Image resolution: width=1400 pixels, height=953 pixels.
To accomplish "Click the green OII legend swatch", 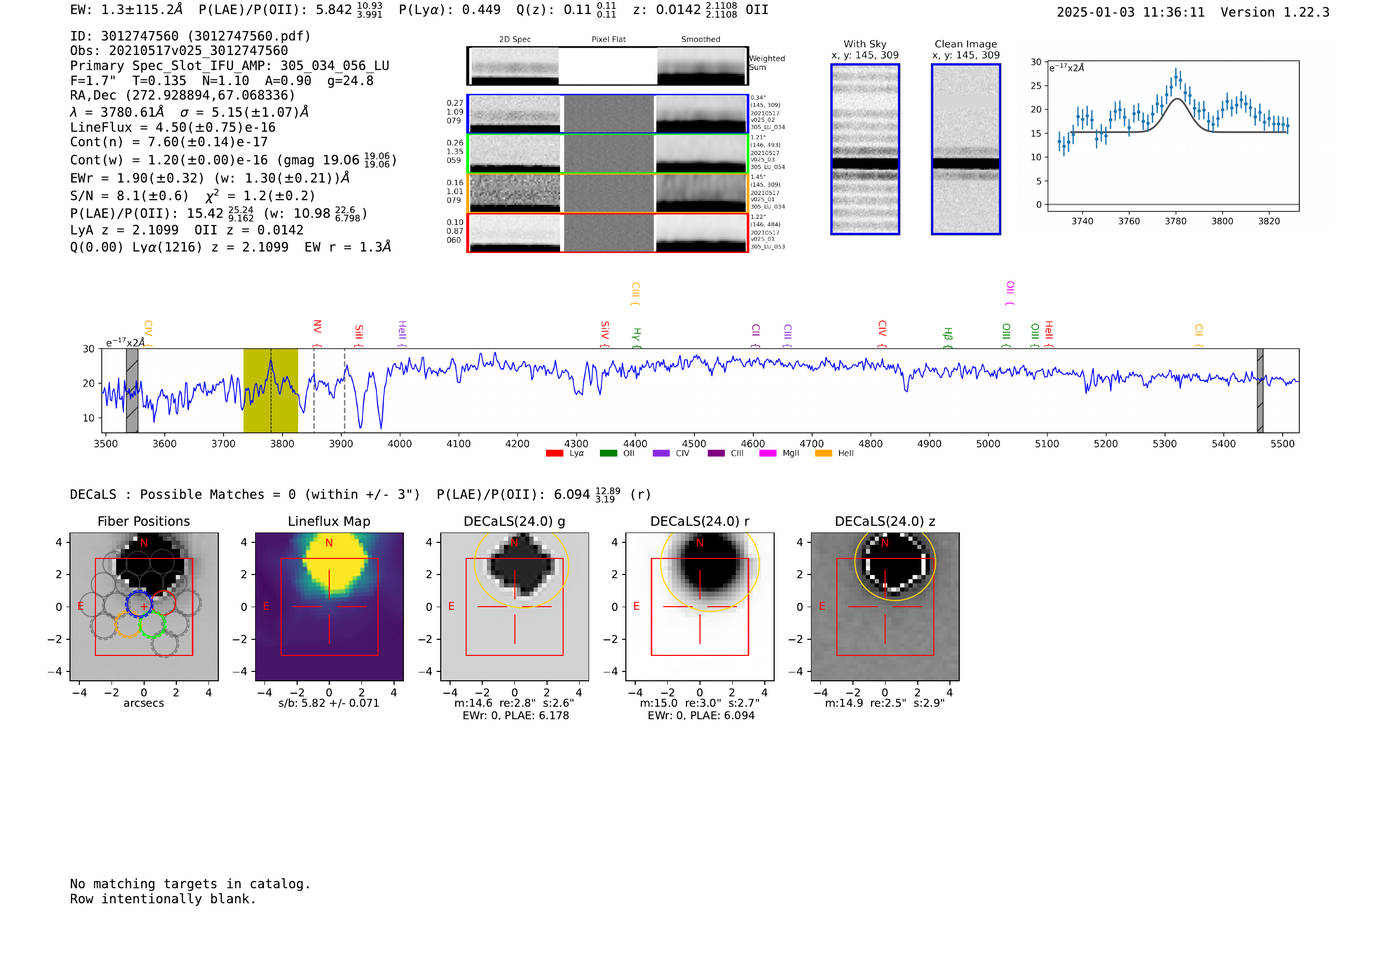I will [608, 454].
